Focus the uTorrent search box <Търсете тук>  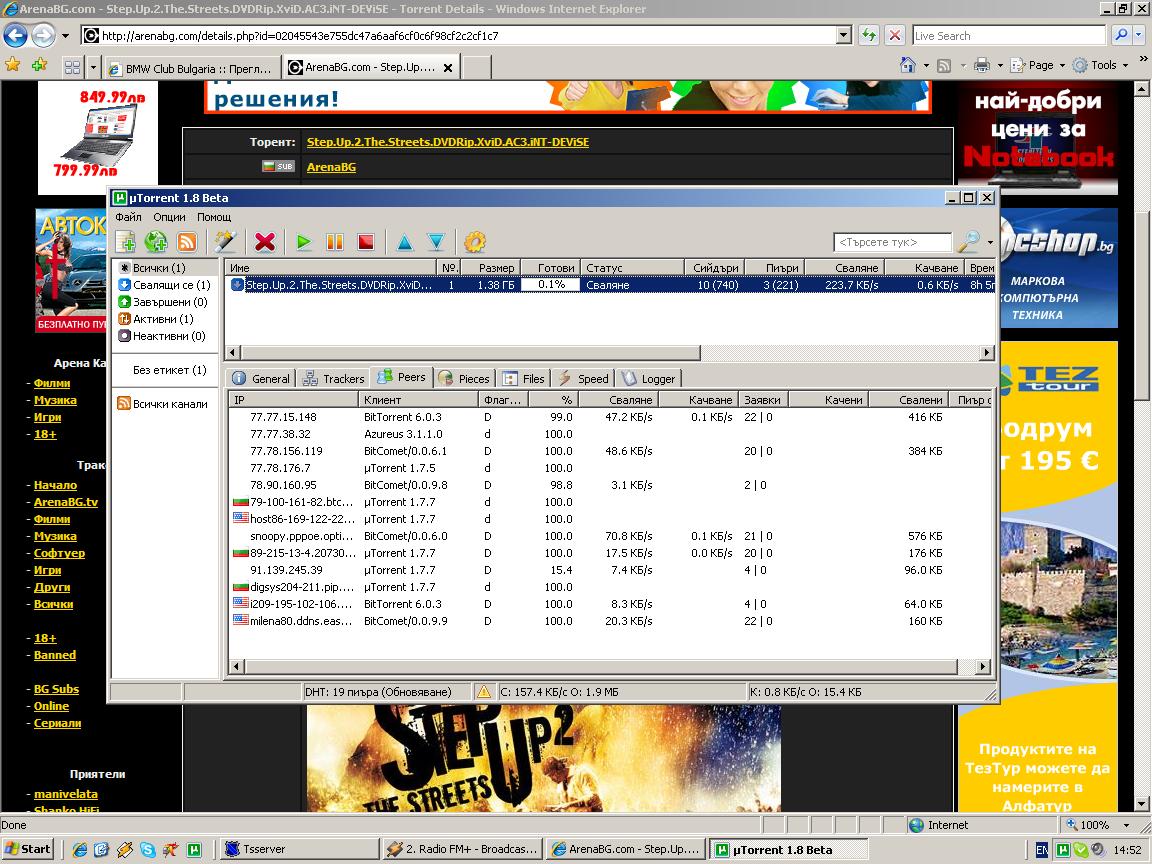coord(893,242)
